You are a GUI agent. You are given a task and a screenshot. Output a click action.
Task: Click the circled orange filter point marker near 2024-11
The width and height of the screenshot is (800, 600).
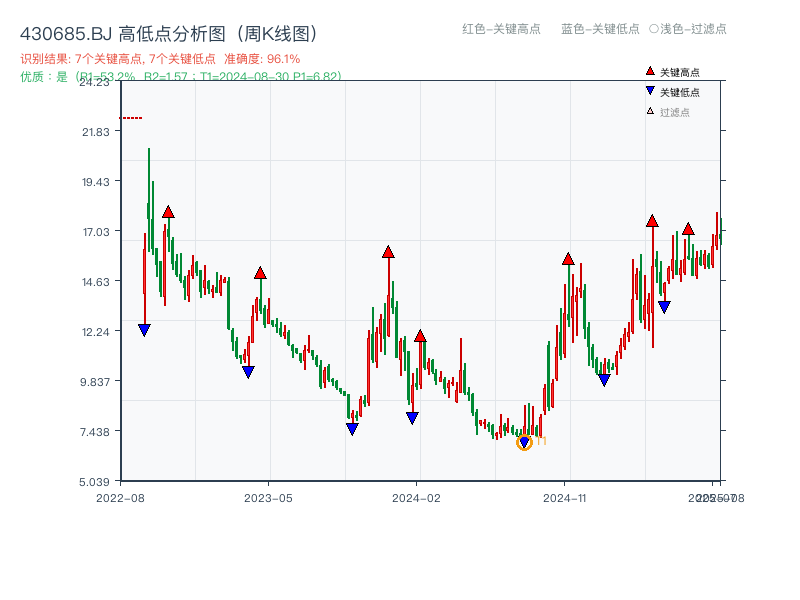[x=524, y=441]
